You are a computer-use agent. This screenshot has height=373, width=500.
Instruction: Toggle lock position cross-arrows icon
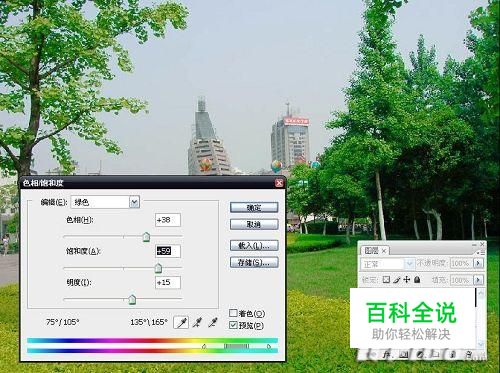click(407, 280)
